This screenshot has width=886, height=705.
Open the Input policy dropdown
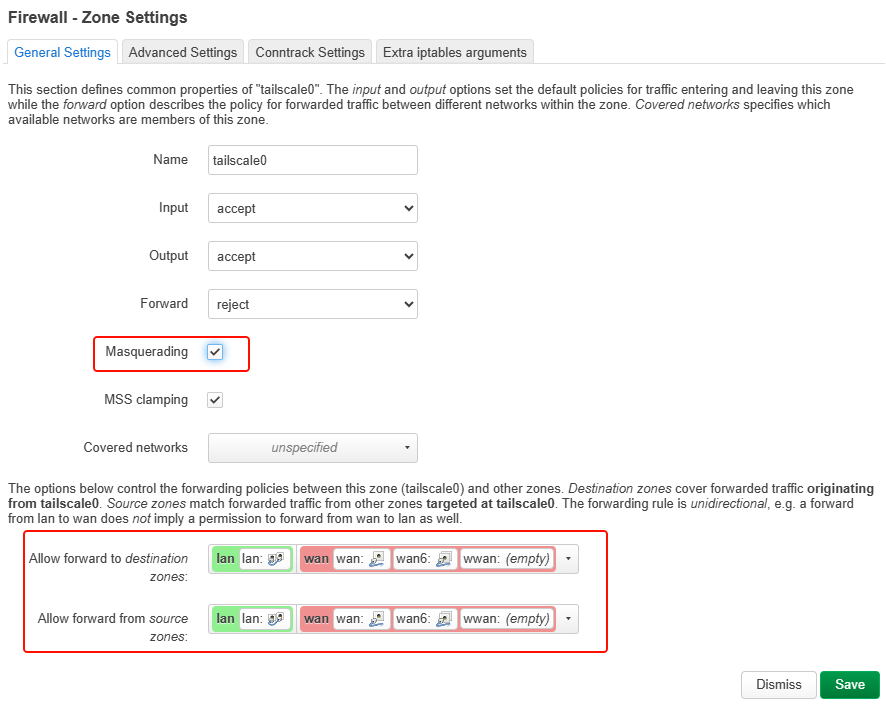tap(312, 208)
